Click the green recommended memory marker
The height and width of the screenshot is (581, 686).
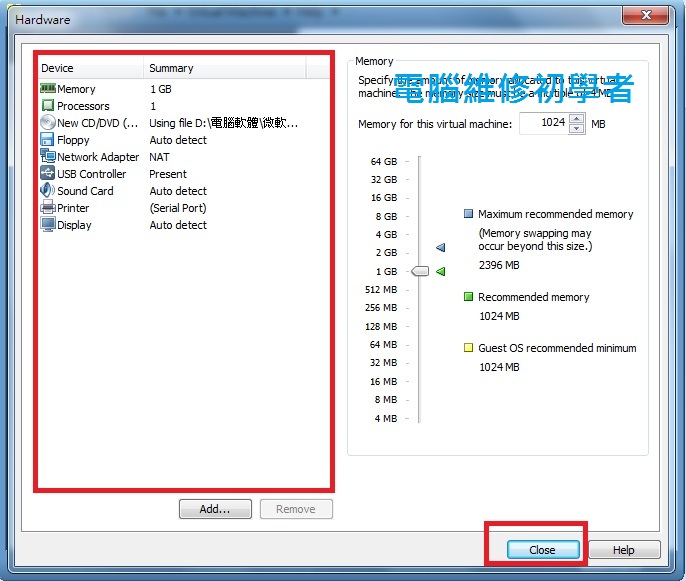click(441, 271)
